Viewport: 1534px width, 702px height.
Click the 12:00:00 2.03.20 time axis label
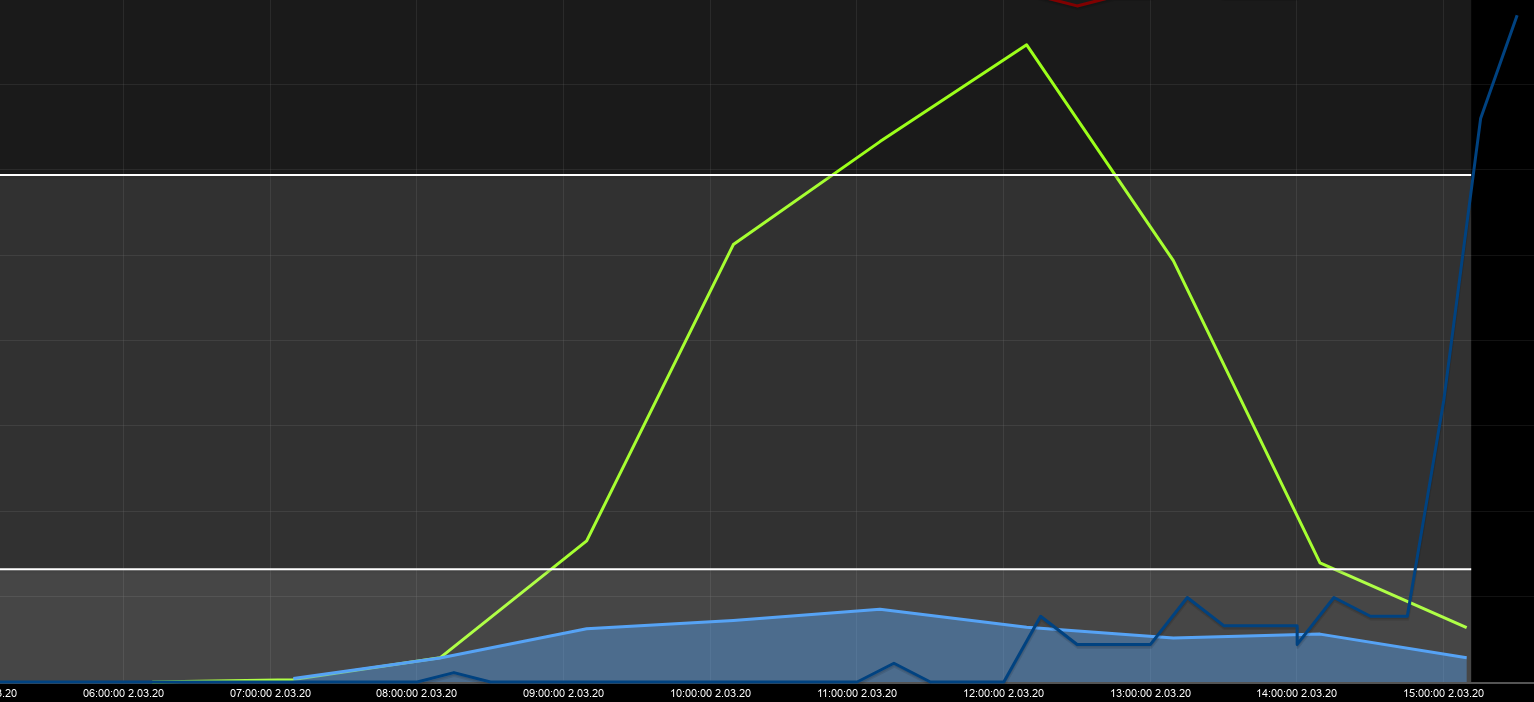tap(1003, 693)
